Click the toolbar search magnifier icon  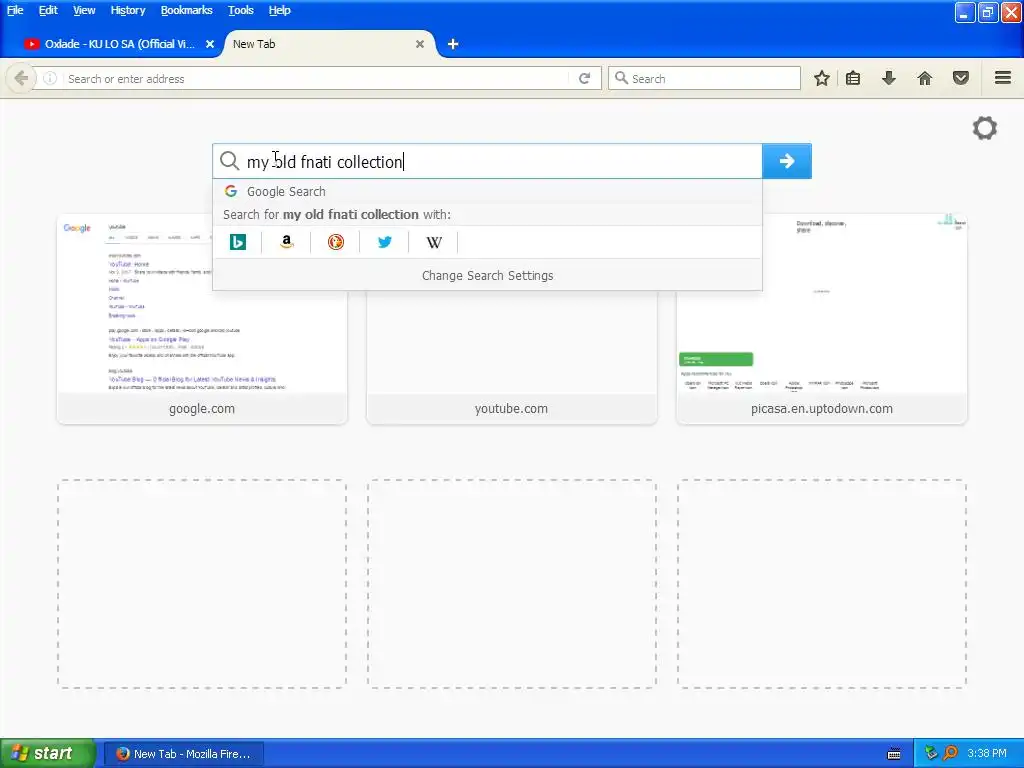click(x=621, y=78)
